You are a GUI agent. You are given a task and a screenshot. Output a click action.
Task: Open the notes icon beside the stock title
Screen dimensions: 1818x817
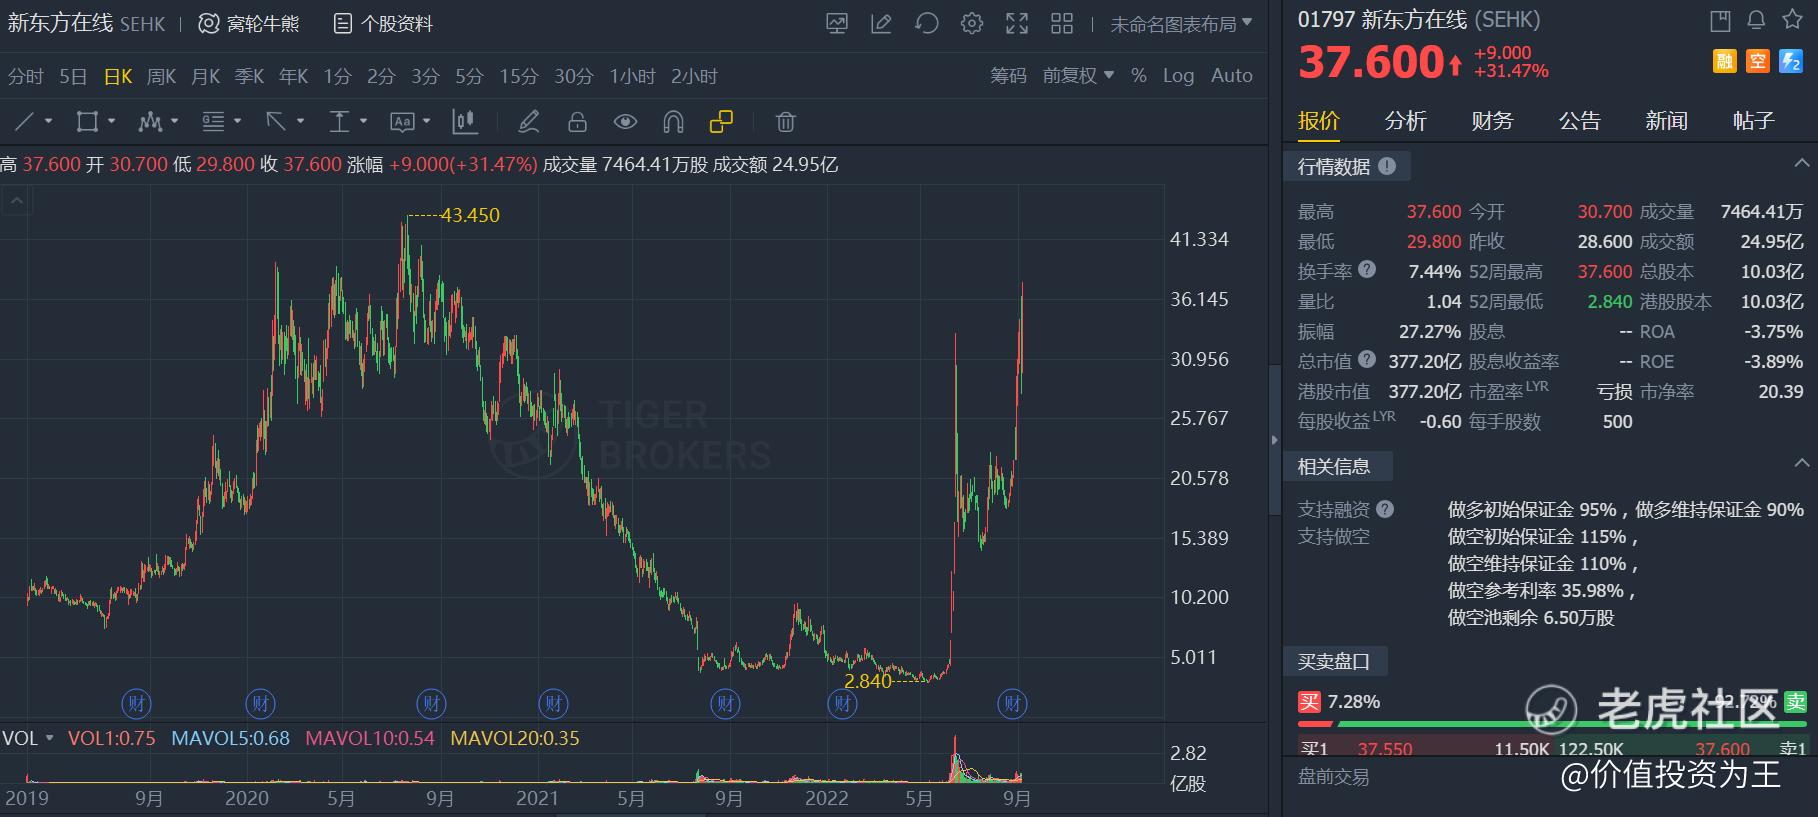tap(1720, 20)
